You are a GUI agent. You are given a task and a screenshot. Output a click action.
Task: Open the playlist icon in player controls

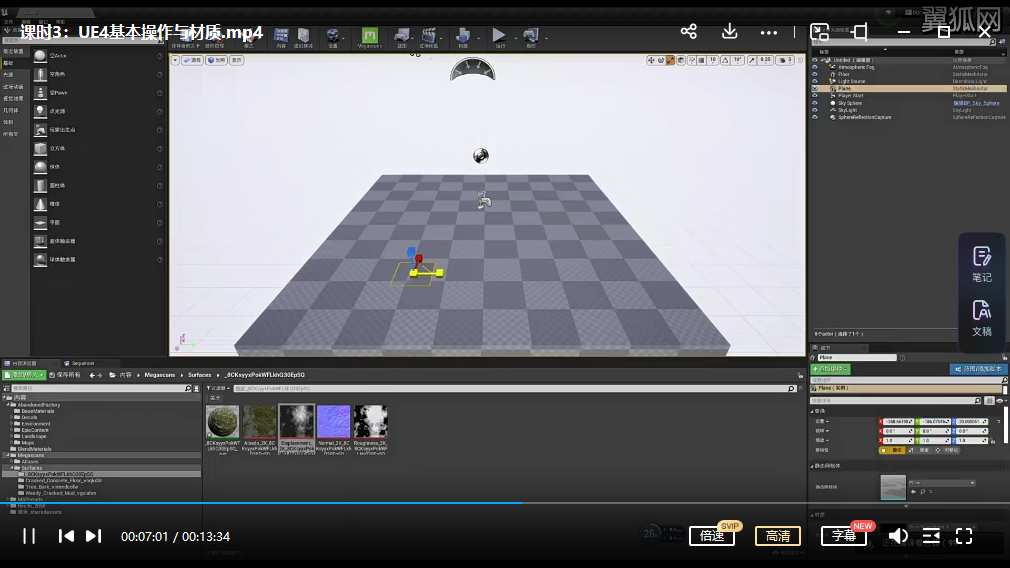[x=931, y=536]
